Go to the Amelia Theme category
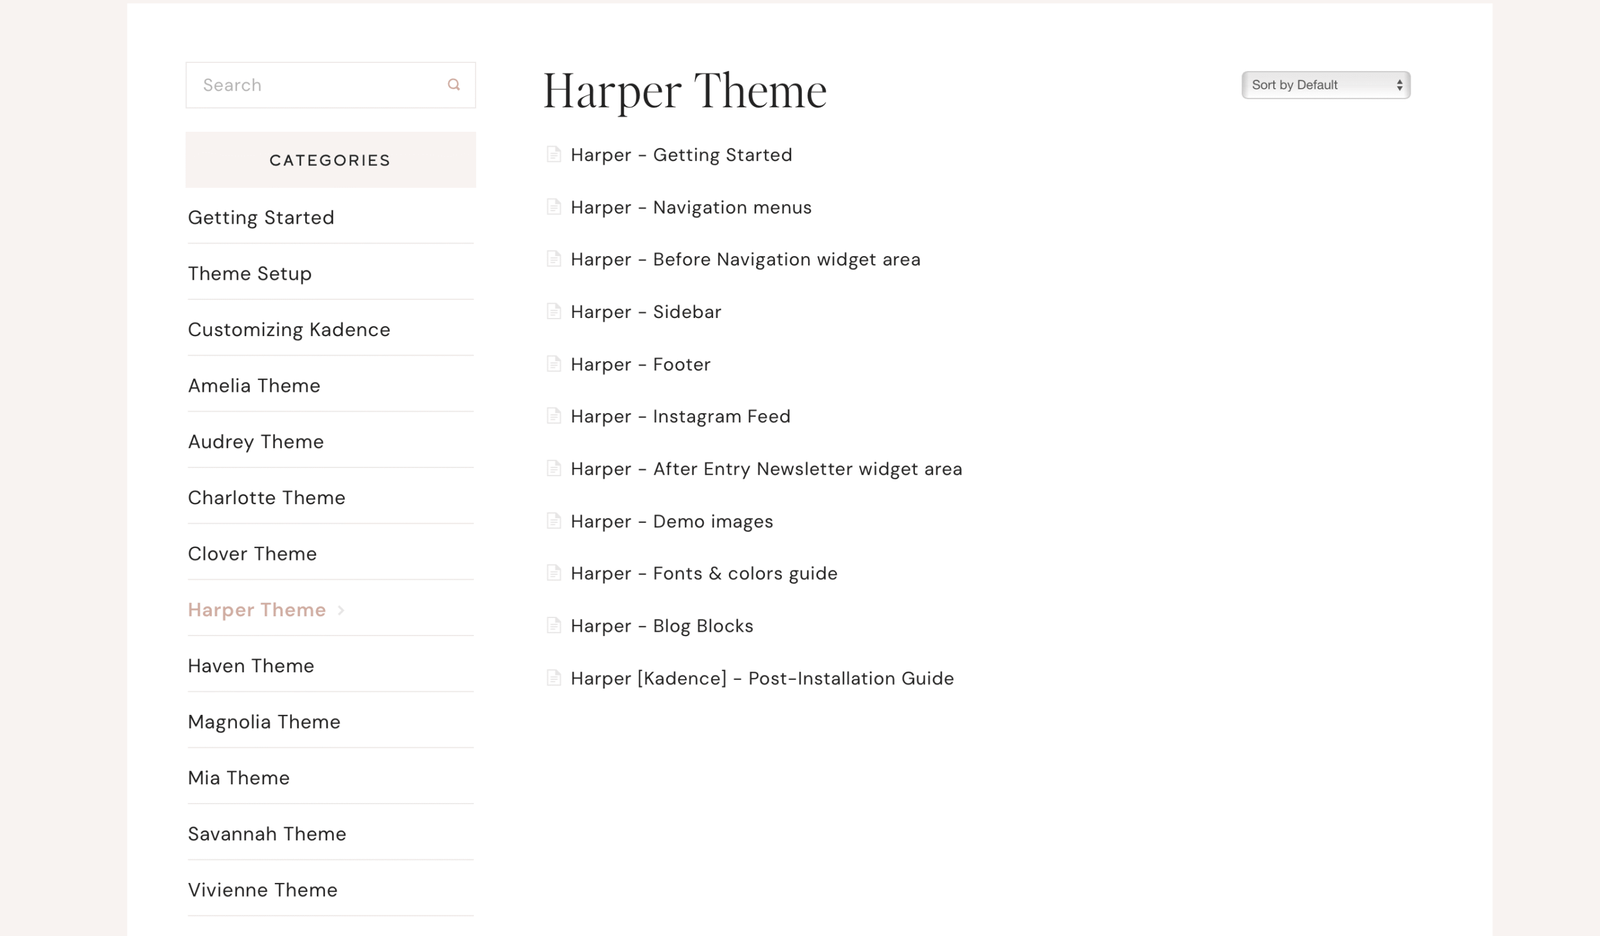Image resolution: width=1600 pixels, height=936 pixels. point(254,386)
